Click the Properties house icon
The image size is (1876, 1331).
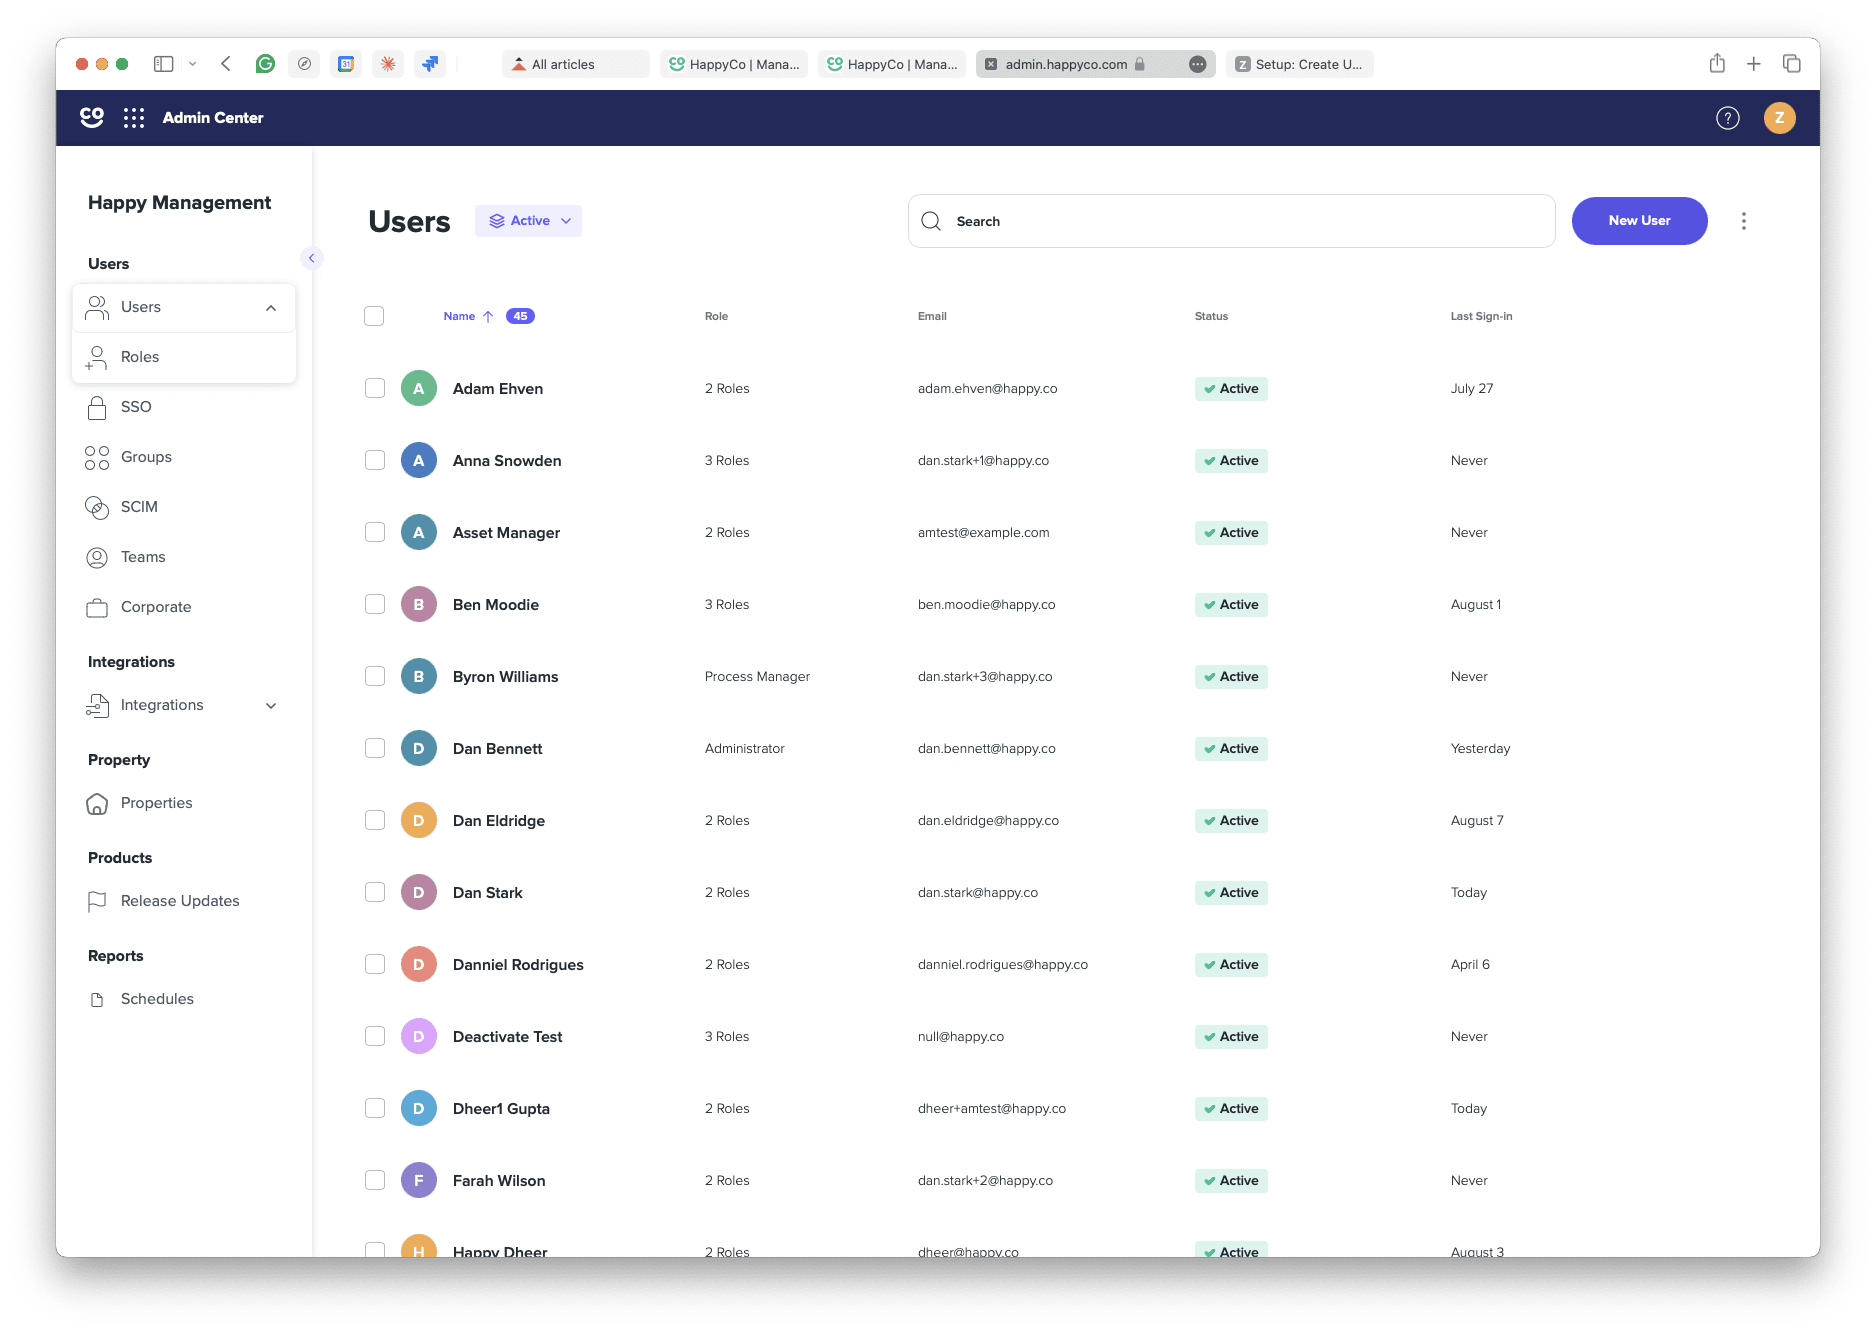[97, 803]
